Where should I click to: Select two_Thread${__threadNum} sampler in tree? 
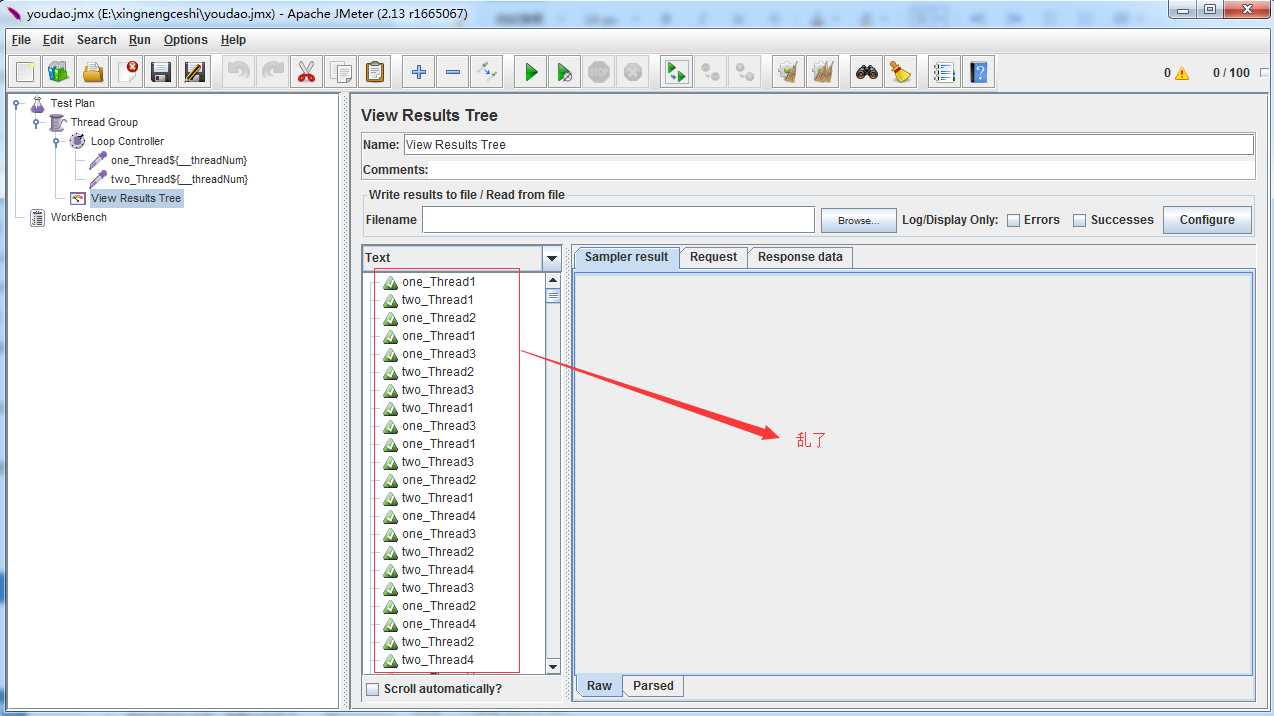point(179,179)
